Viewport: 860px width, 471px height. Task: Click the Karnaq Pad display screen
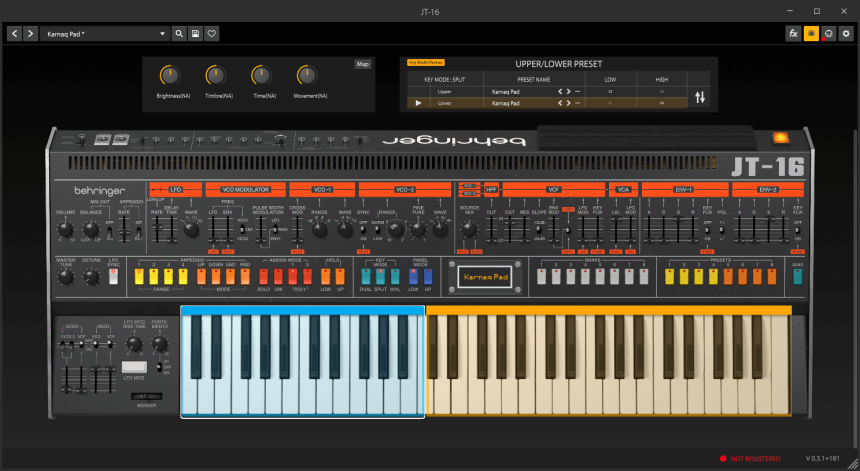point(485,277)
